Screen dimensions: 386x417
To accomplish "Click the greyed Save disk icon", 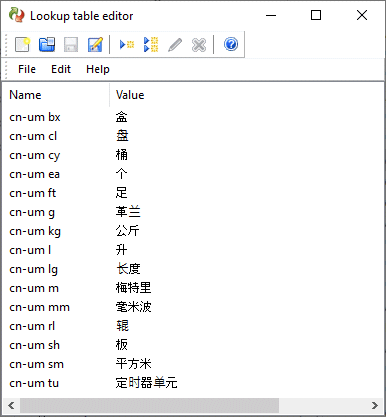I will 71,44.
